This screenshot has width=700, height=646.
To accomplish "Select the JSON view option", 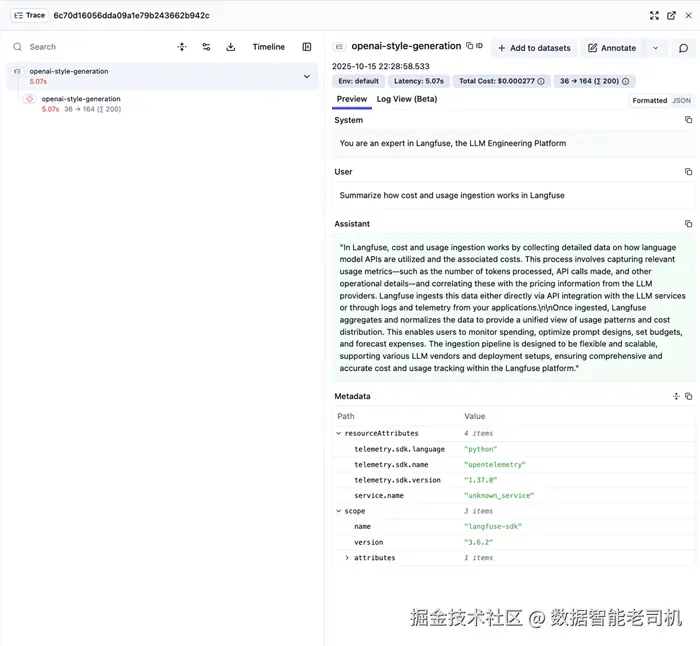I will click(682, 100).
